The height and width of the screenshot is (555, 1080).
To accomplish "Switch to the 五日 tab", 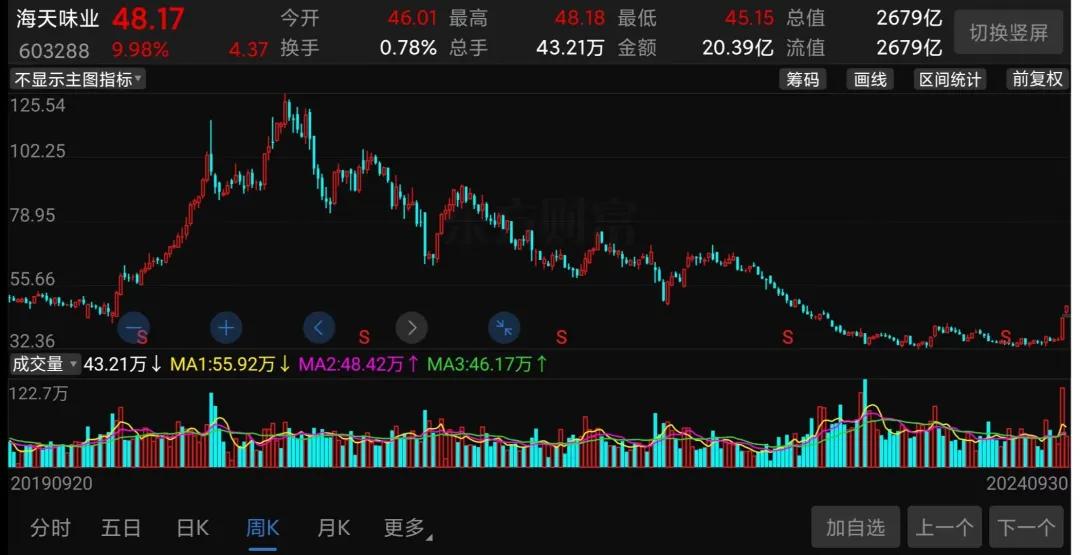I will [x=121, y=528].
